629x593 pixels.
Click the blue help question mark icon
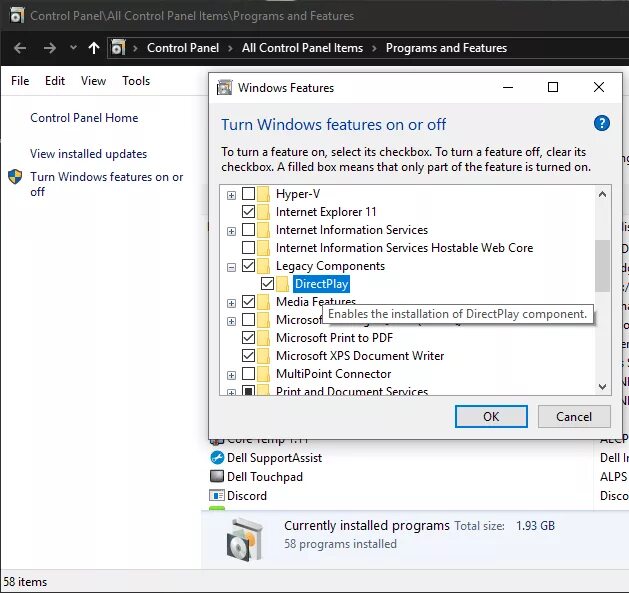coord(601,123)
